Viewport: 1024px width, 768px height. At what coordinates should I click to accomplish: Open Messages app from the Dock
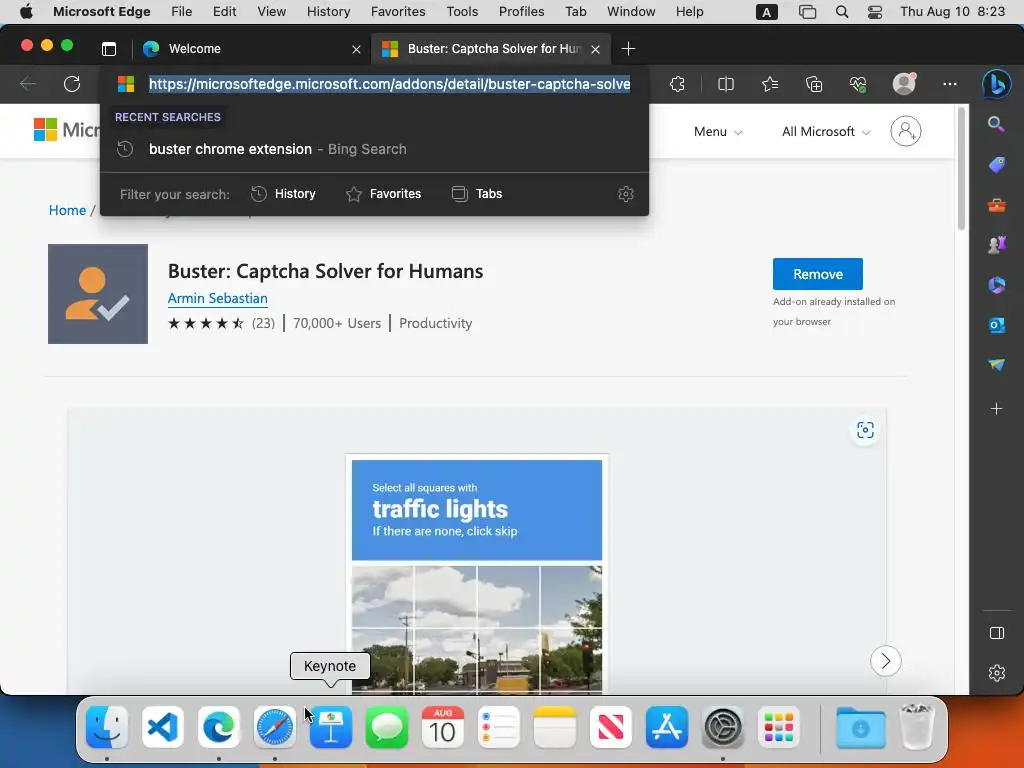387,727
